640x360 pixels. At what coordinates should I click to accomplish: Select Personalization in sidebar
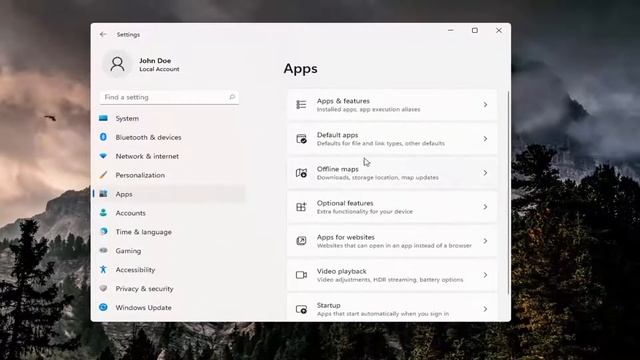[x=140, y=175]
